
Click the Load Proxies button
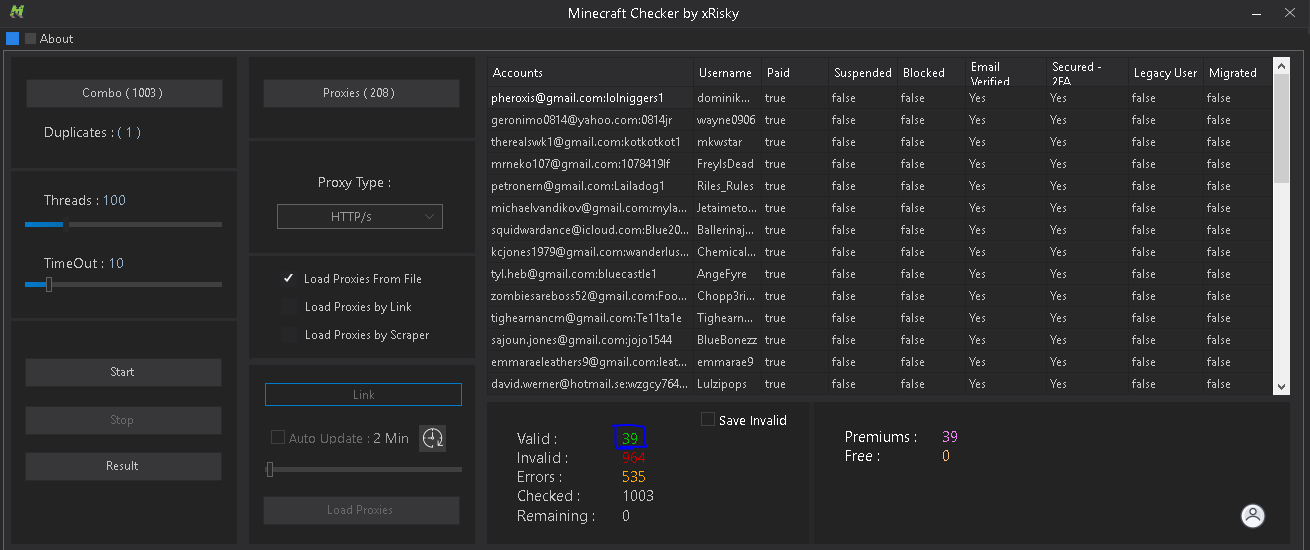(361, 510)
